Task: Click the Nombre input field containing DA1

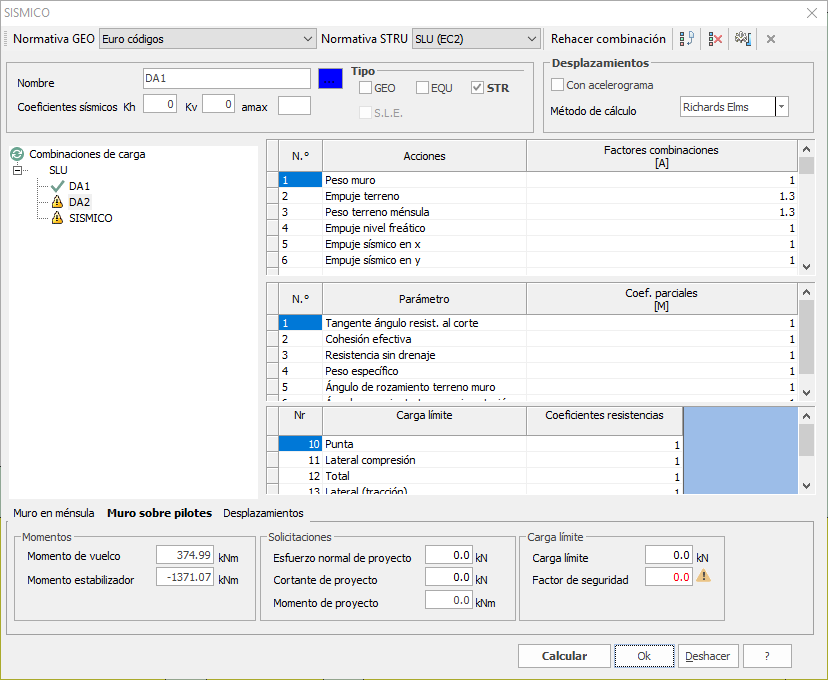Action: click(227, 78)
